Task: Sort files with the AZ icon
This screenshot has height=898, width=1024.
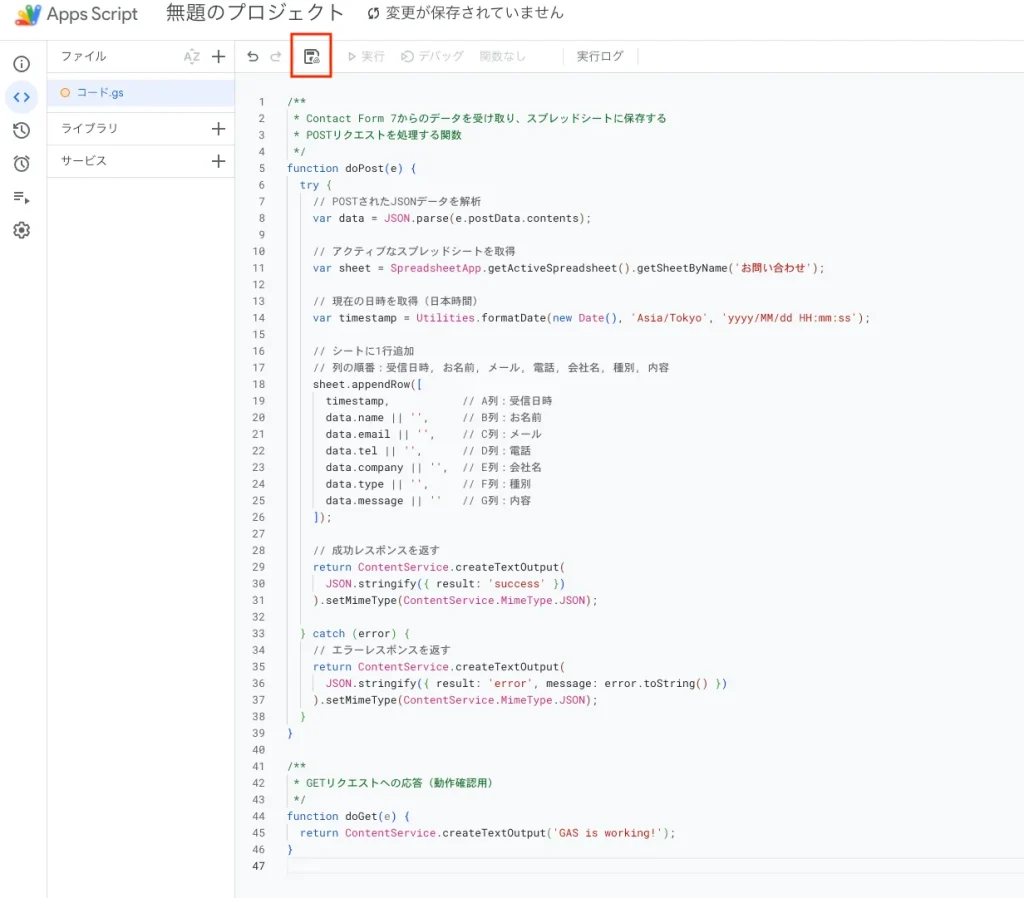Action: tap(192, 57)
